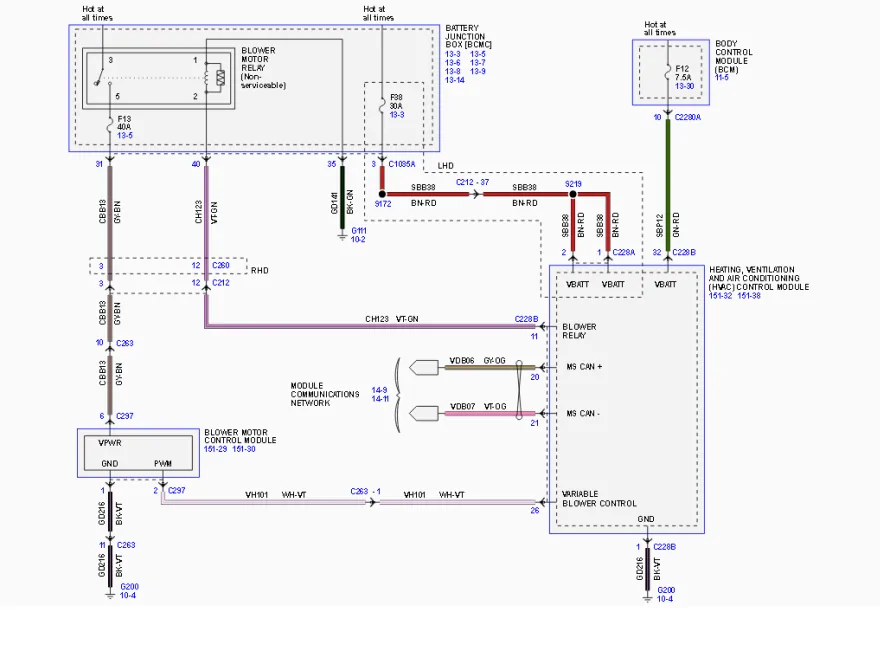Select the F38 30A fuse symbol
The width and height of the screenshot is (880, 647).
point(382,105)
